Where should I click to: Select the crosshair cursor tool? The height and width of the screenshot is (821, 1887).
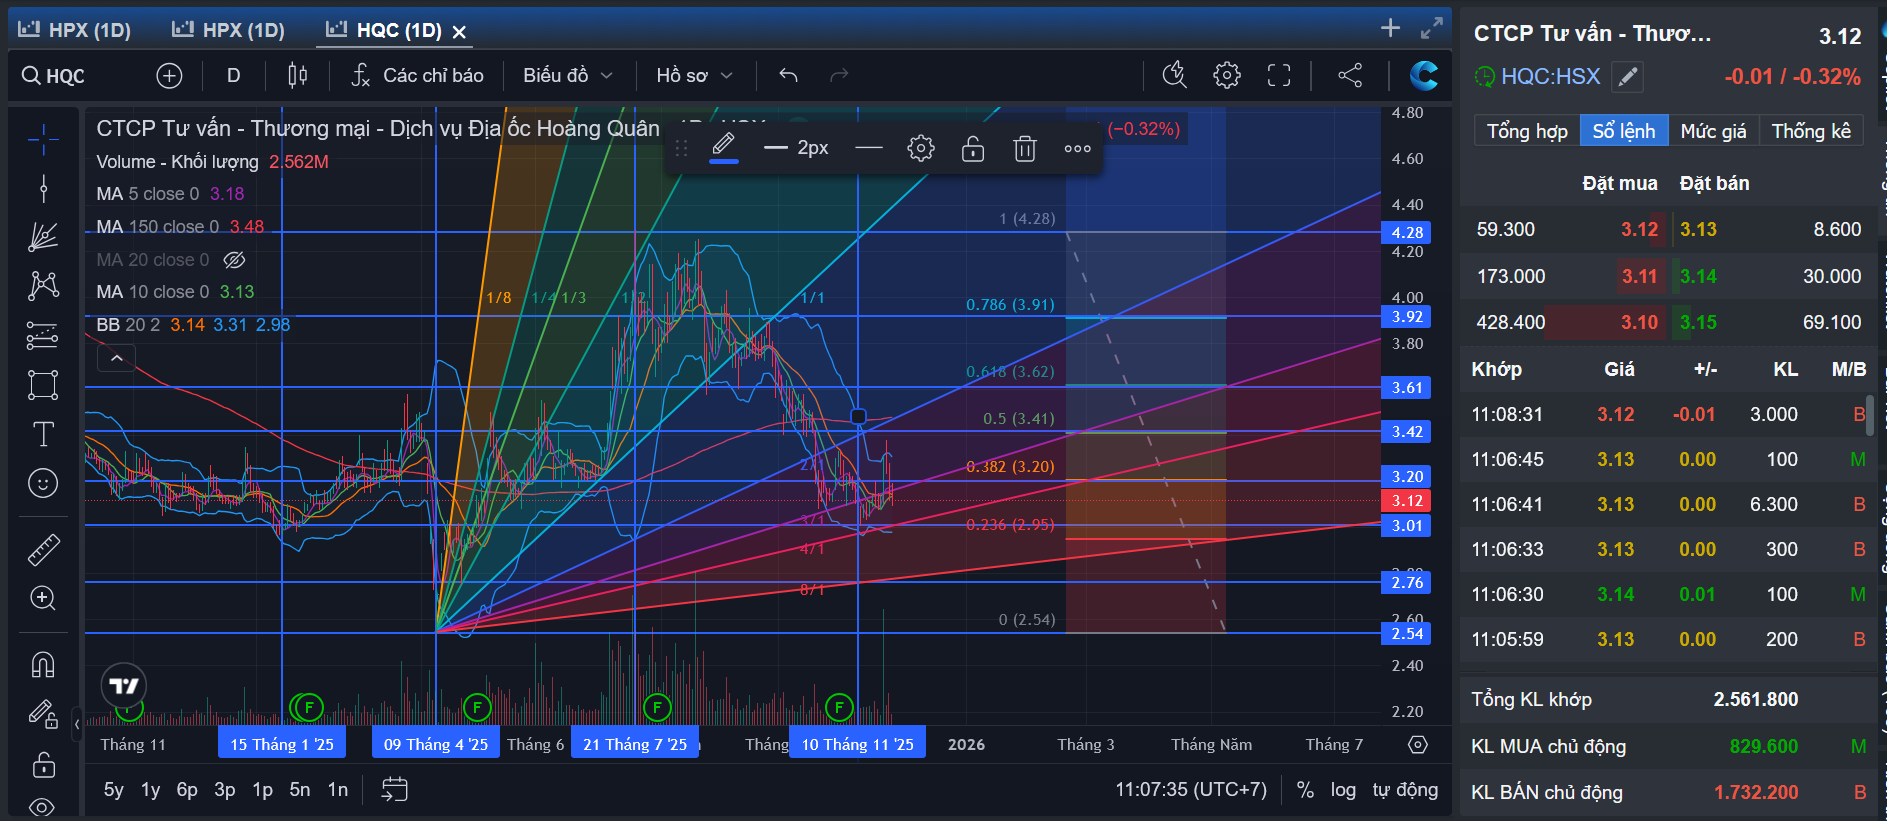[x=43, y=140]
